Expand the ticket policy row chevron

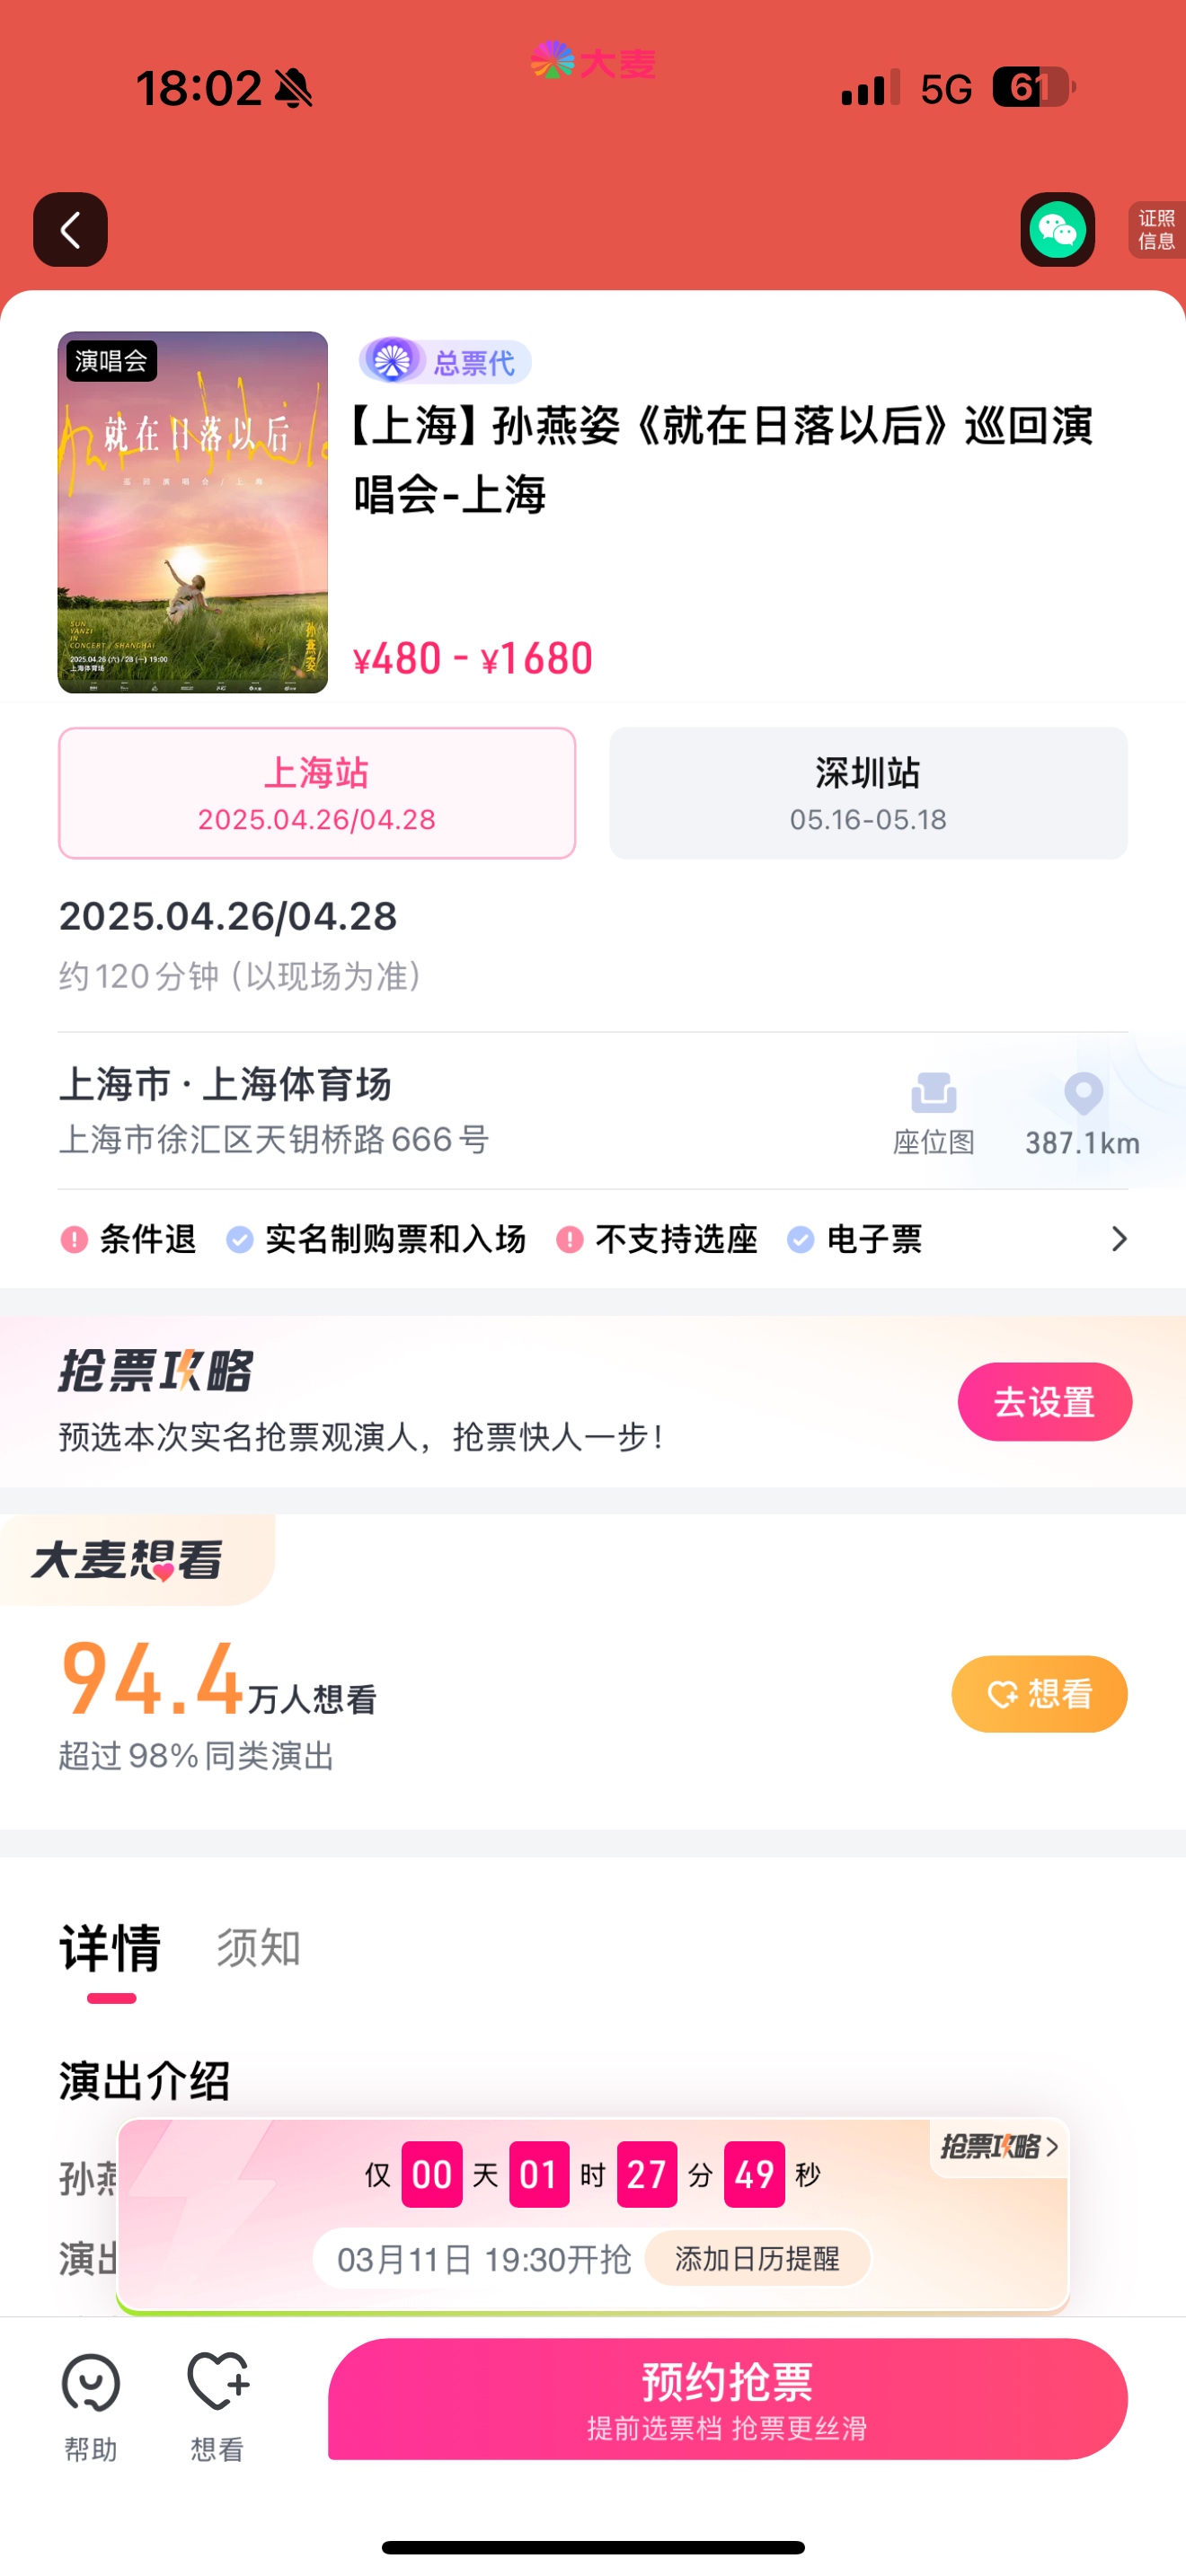1119,1239
